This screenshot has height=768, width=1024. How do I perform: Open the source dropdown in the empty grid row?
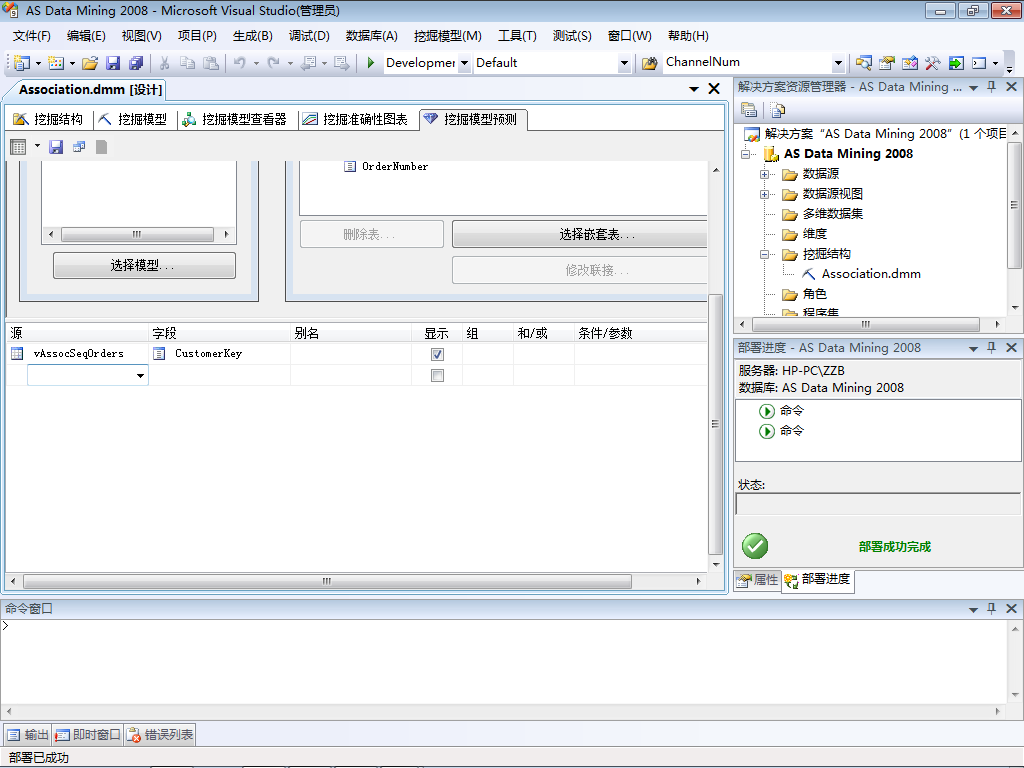140,376
